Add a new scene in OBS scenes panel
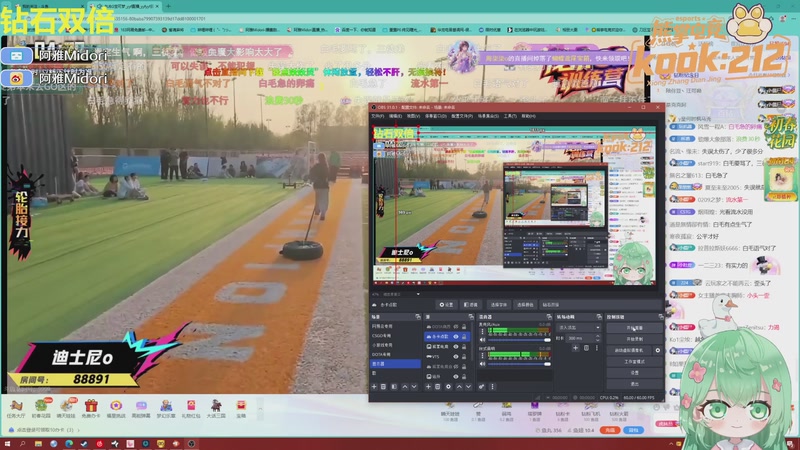This screenshot has height=450, width=800. 374,387
